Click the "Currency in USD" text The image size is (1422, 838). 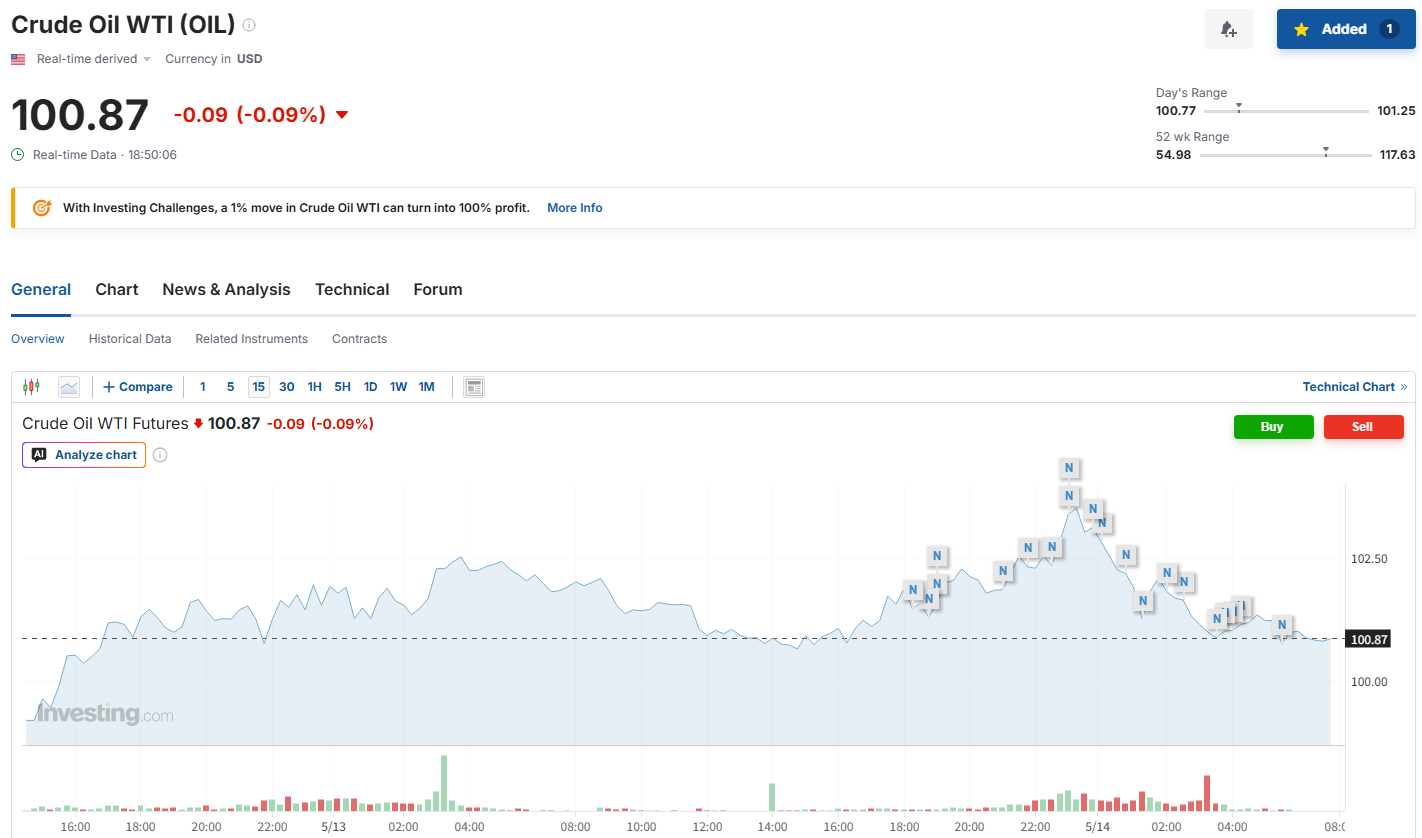tap(214, 59)
